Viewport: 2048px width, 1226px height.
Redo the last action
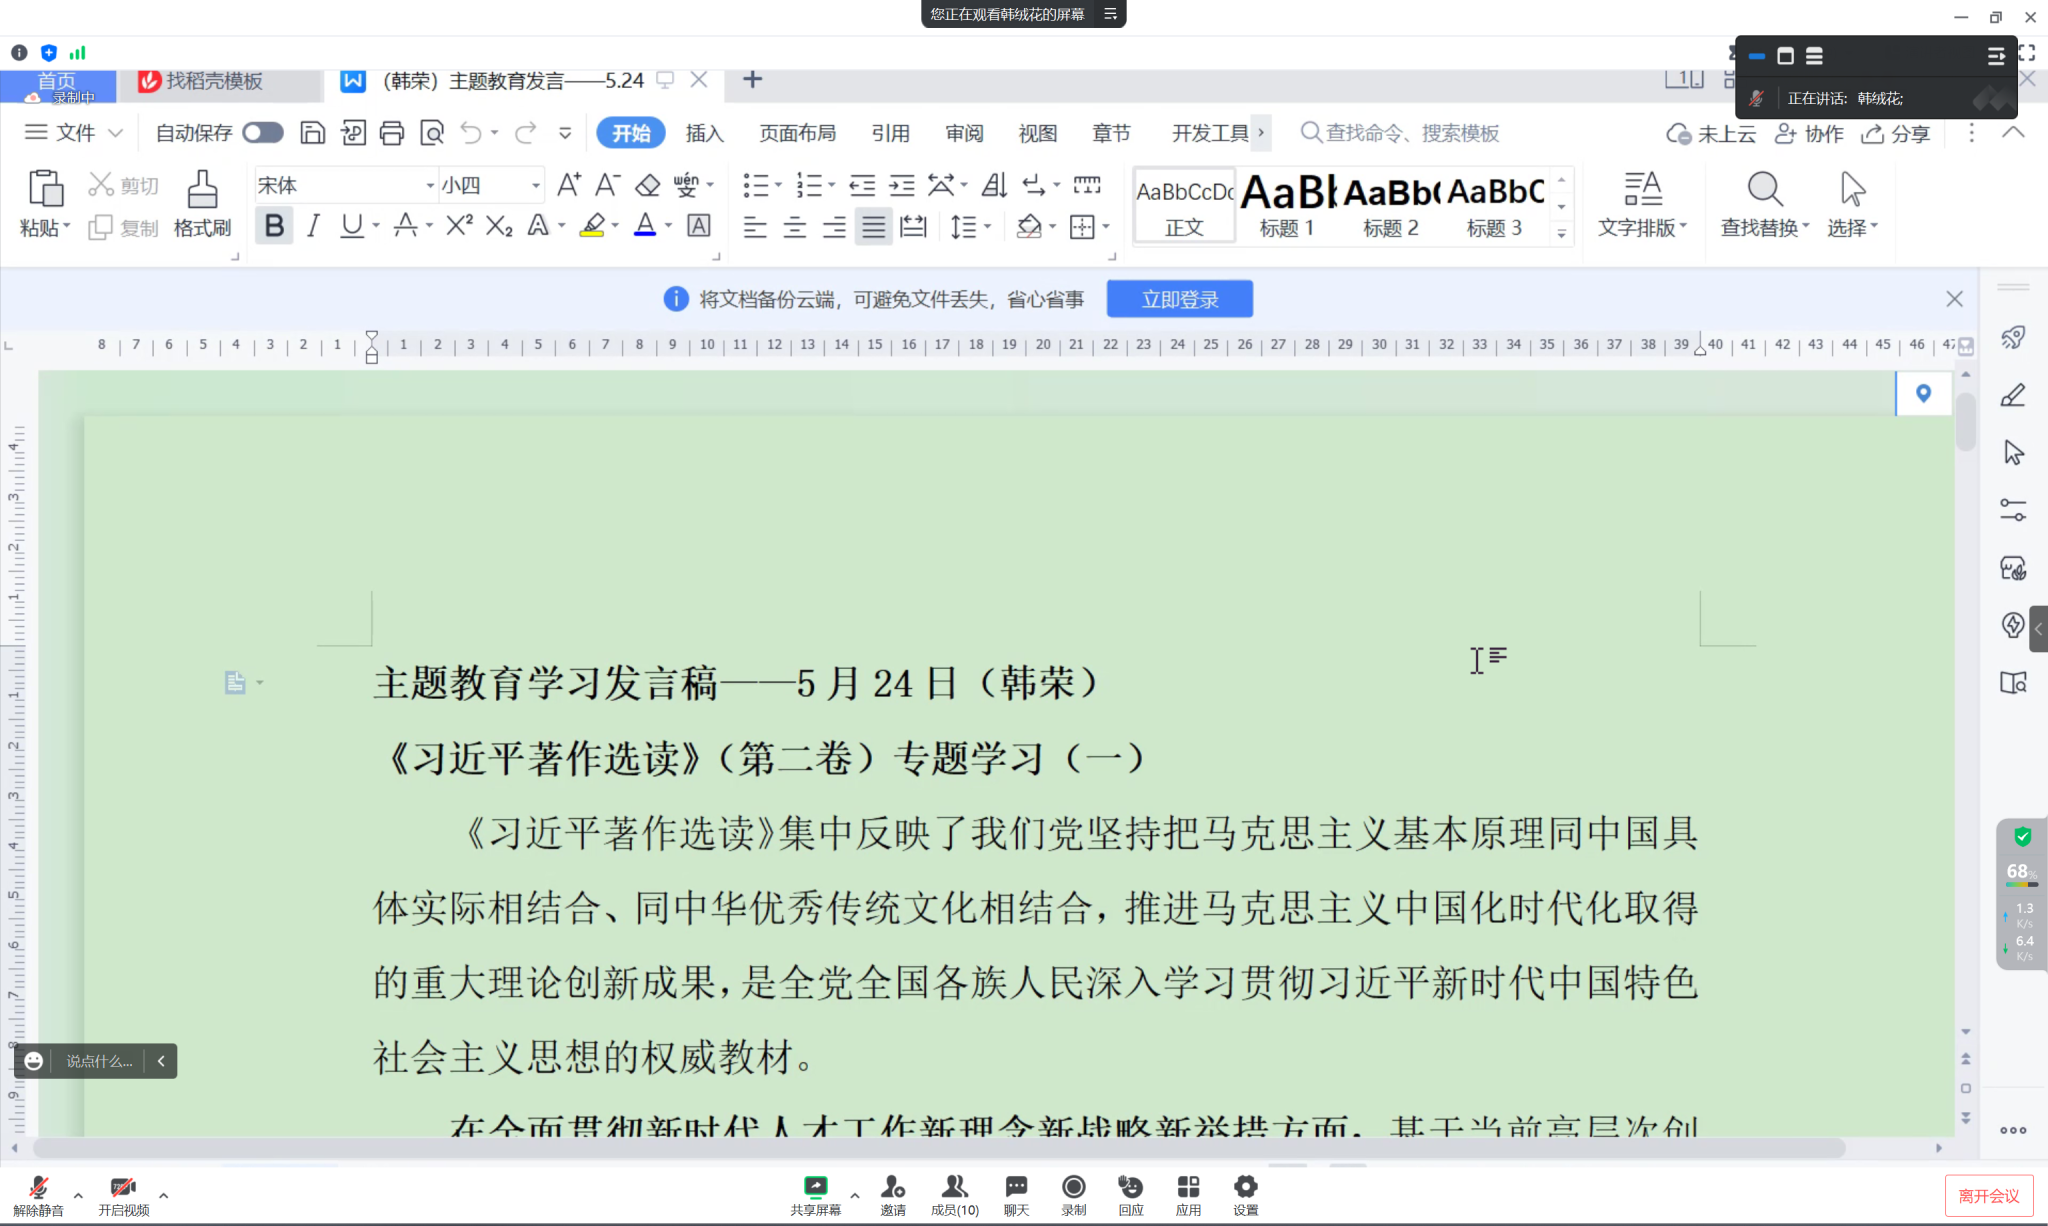[x=526, y=133]
